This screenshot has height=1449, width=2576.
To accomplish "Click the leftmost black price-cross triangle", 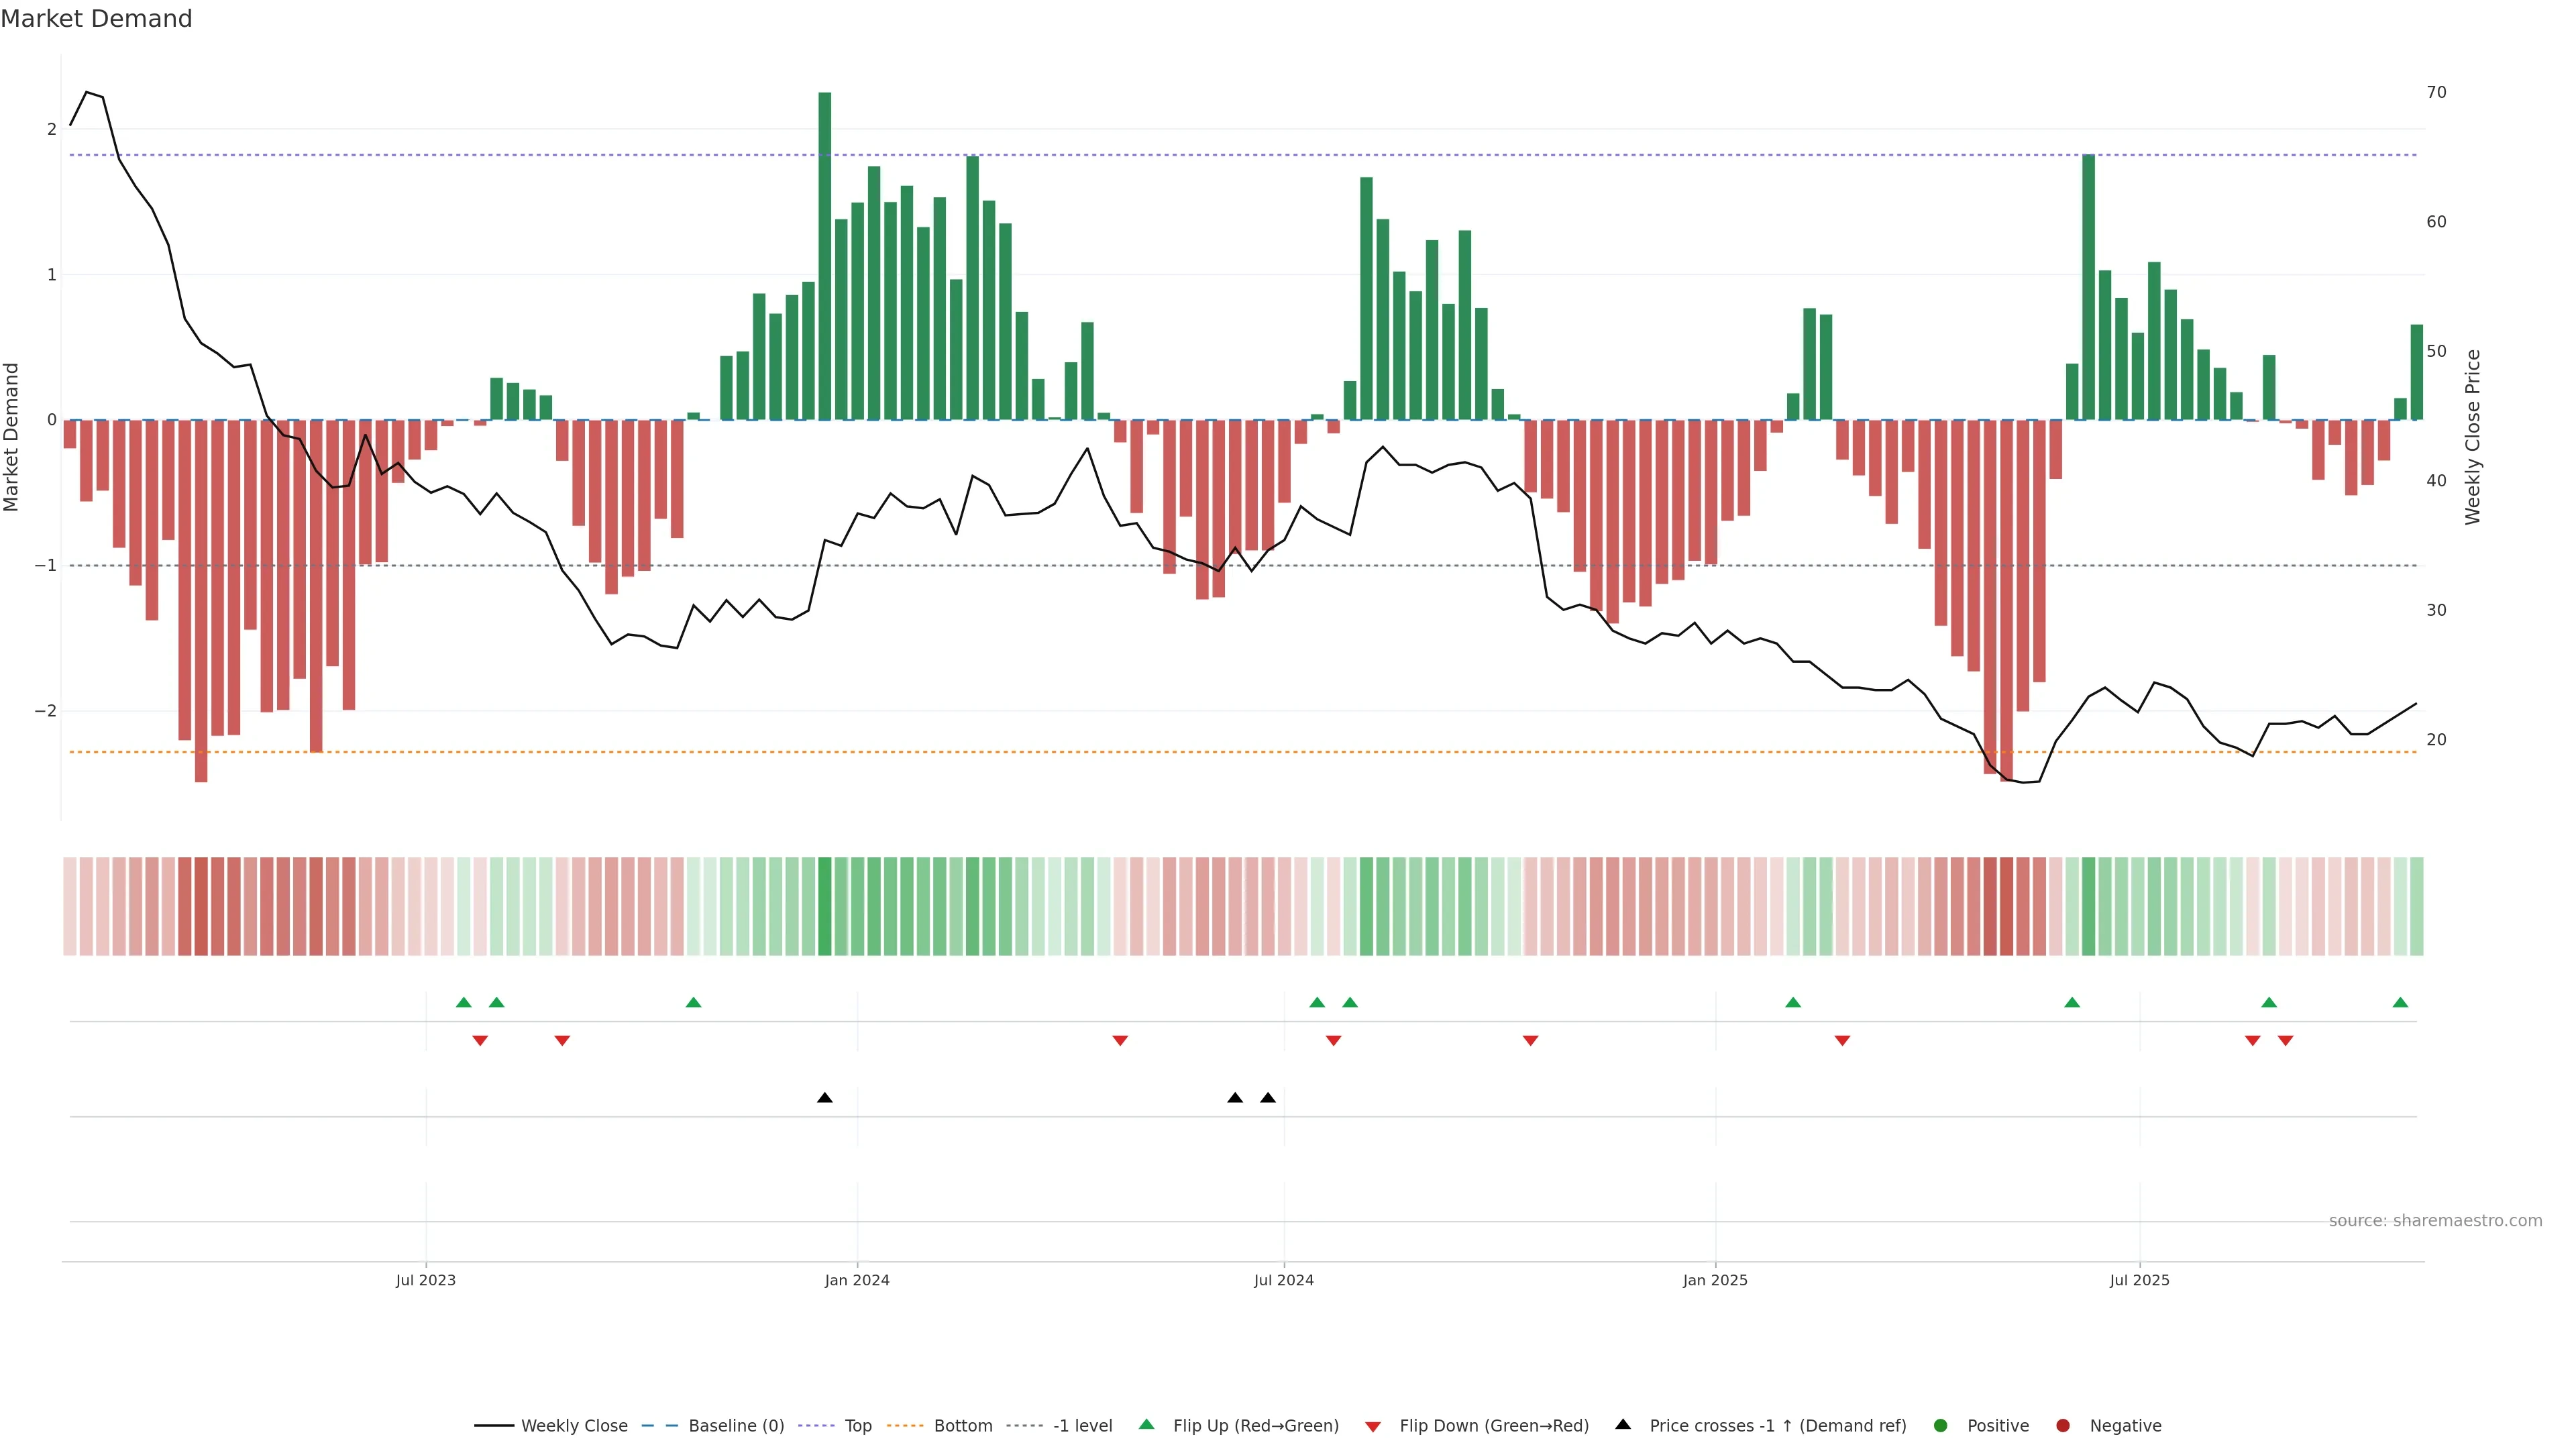I will pyautogui.click(x=825, y=1098).
